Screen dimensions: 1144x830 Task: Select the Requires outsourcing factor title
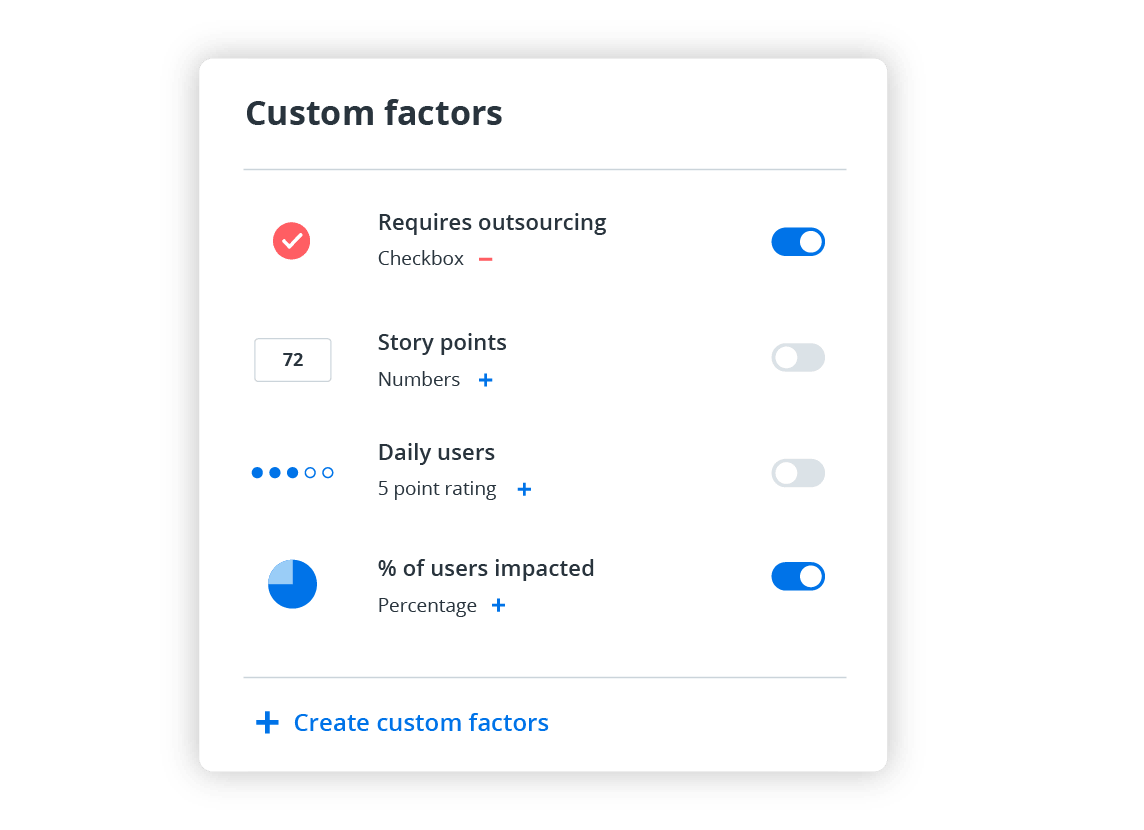(492, 222)
